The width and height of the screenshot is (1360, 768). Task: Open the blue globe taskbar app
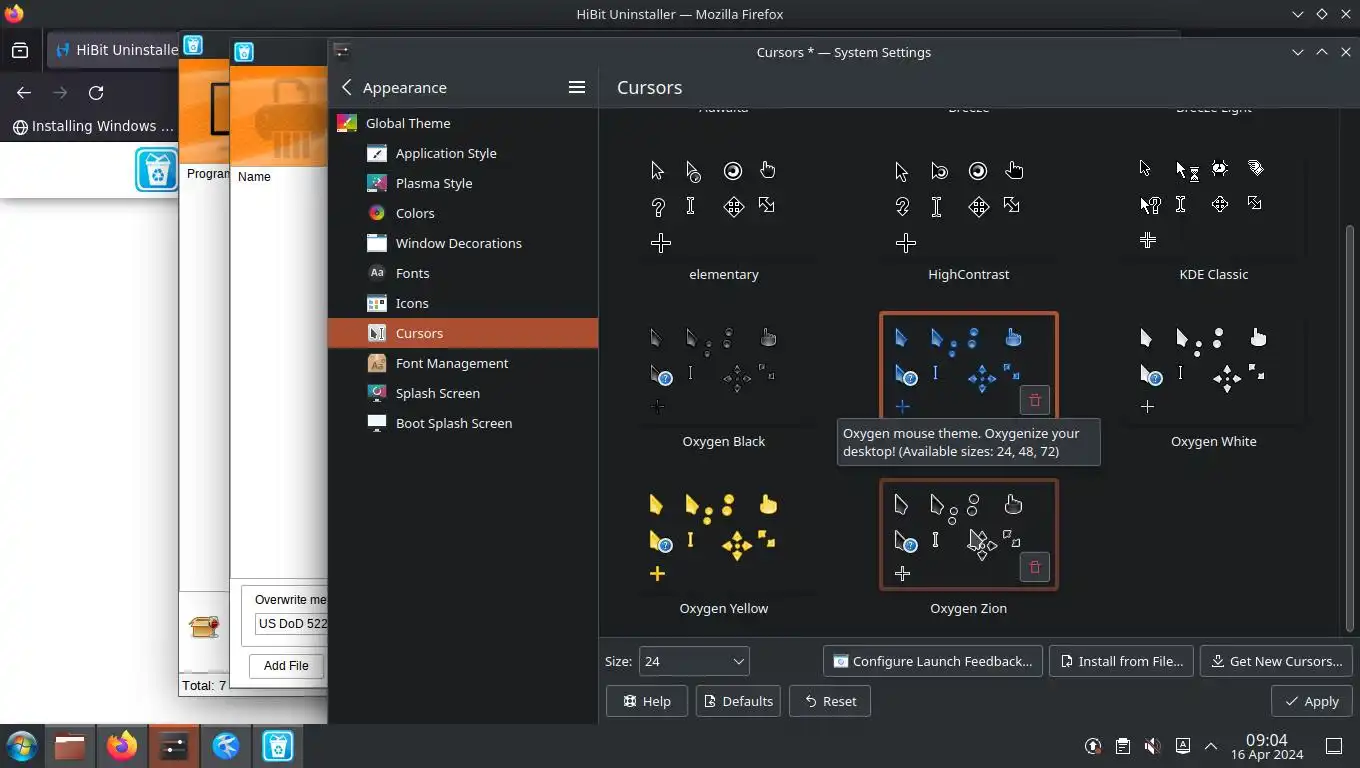coord(226,746)
